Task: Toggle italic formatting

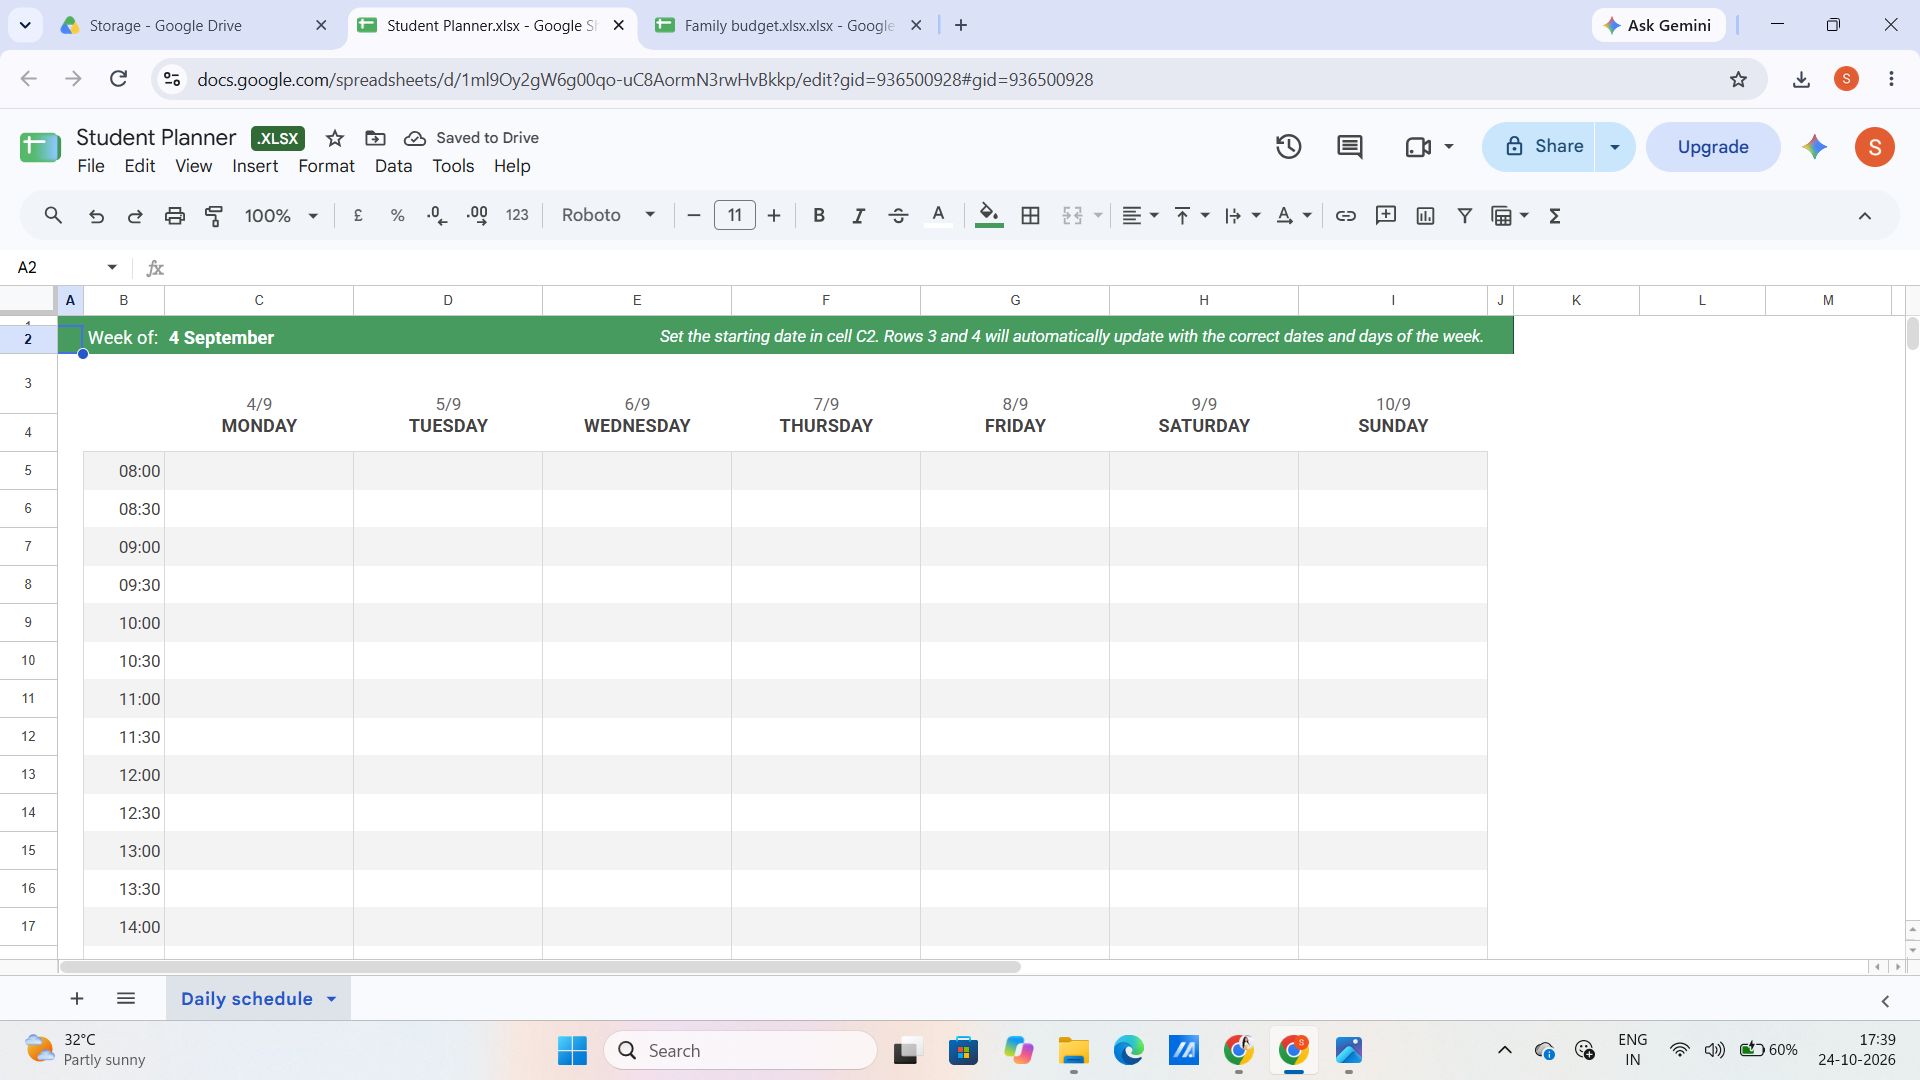Action: tap(858, 216)
